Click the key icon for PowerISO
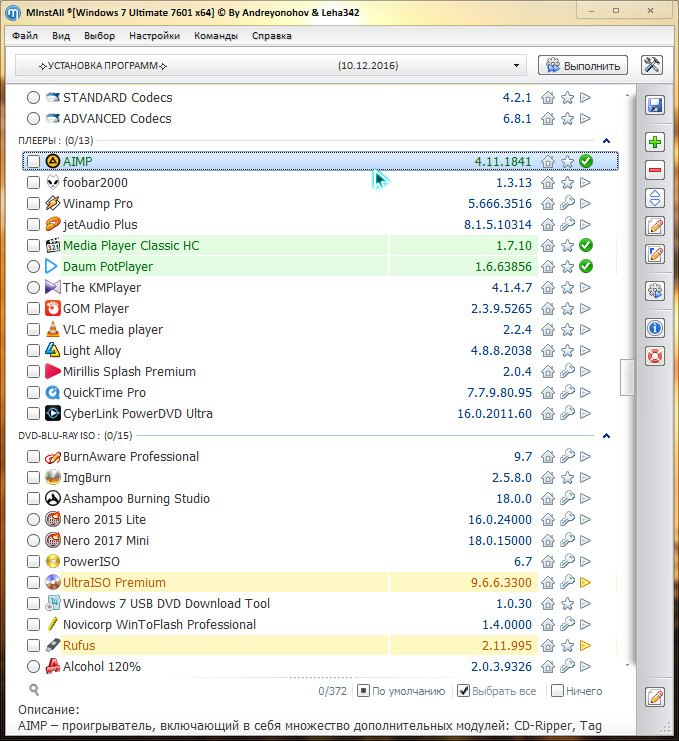 (x=567, y=561)
